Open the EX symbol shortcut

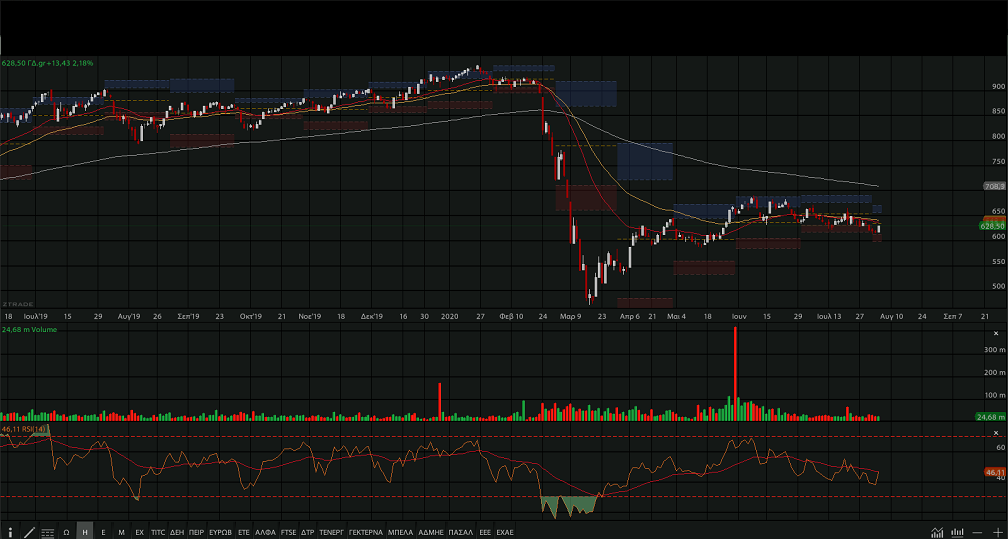(x=140, y=533)
